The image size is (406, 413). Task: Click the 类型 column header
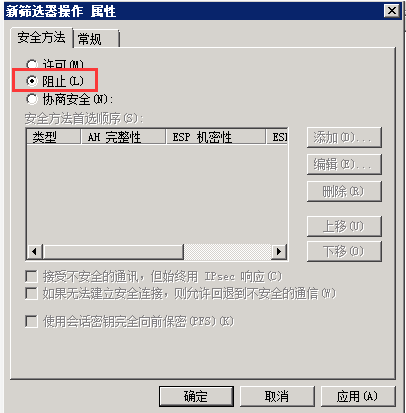54,137
